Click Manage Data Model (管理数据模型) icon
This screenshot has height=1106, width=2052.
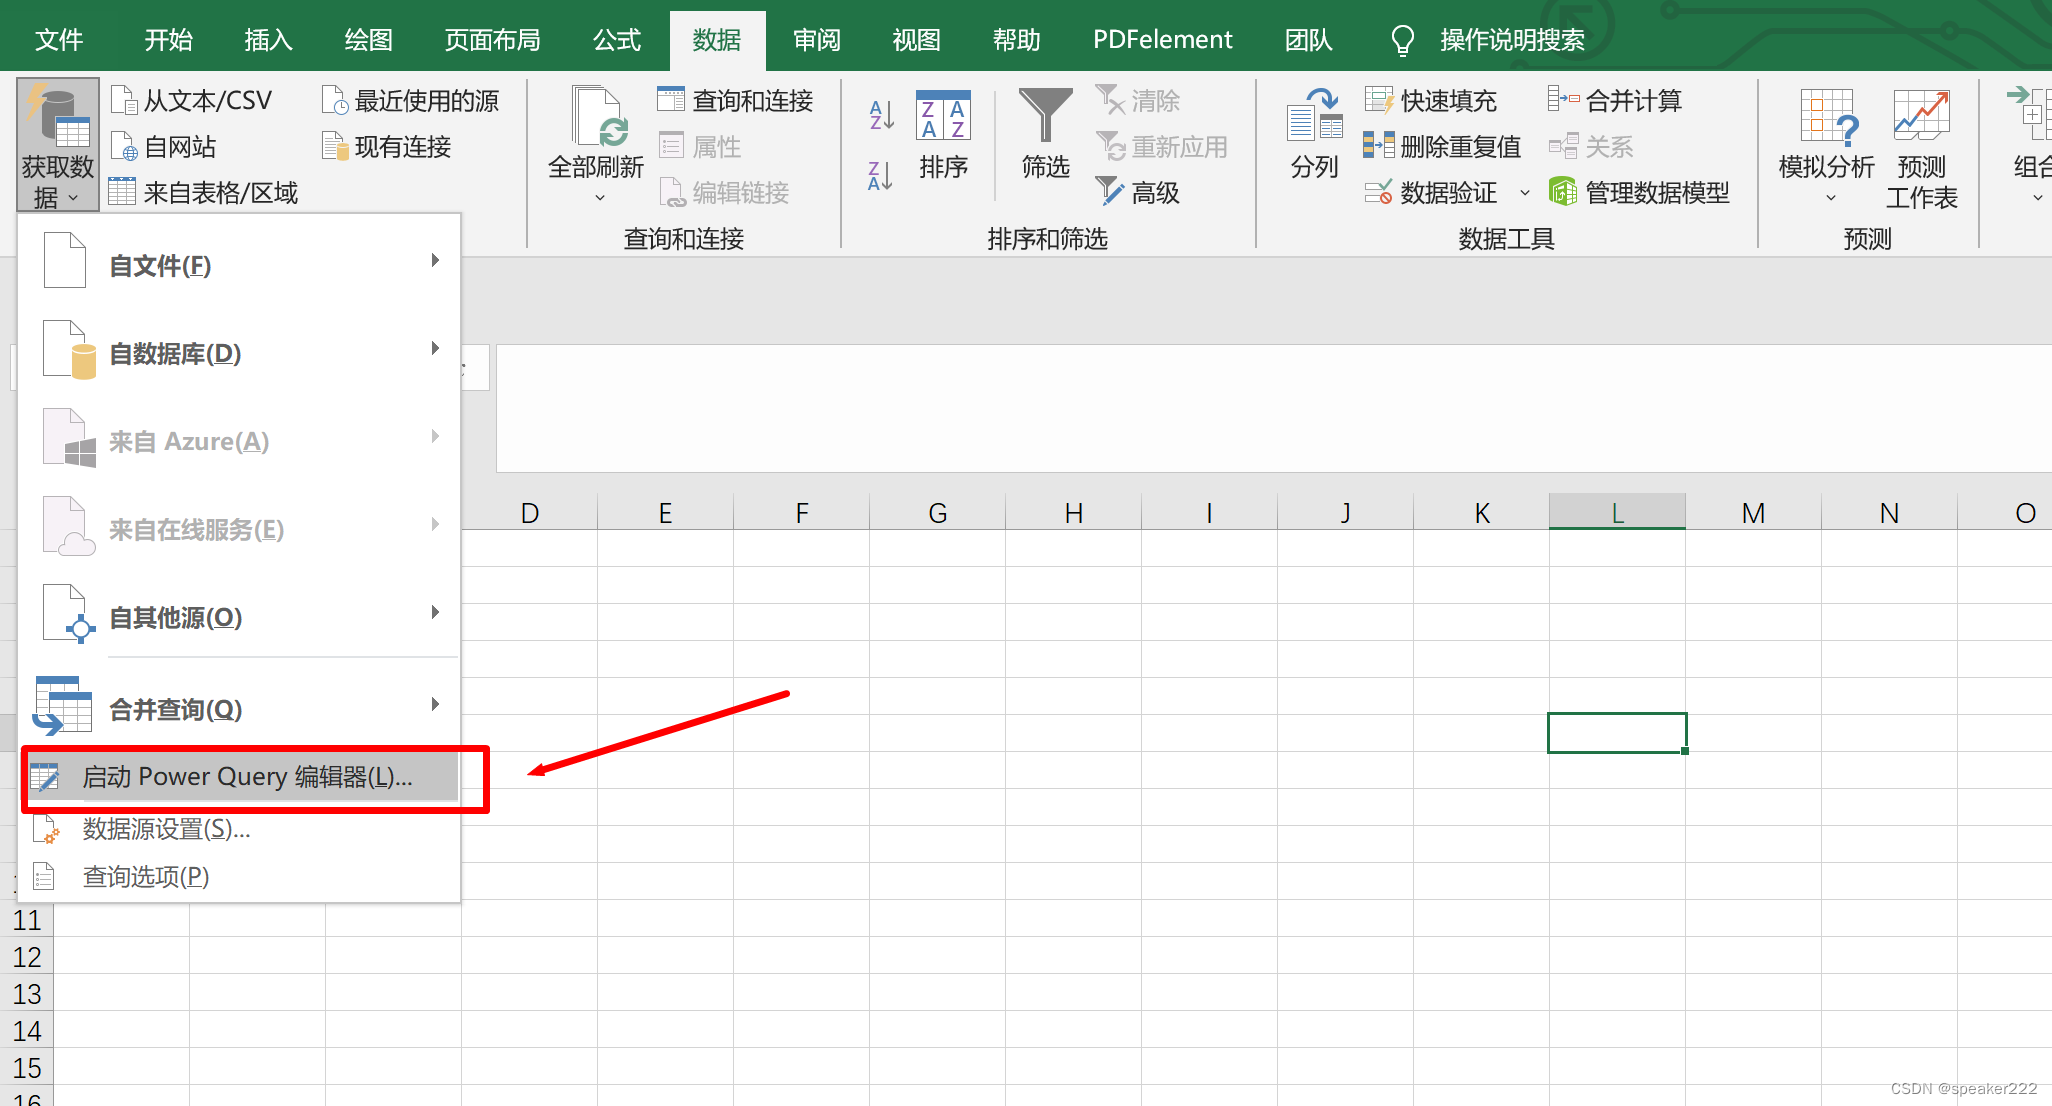(x=1563, y=191)
